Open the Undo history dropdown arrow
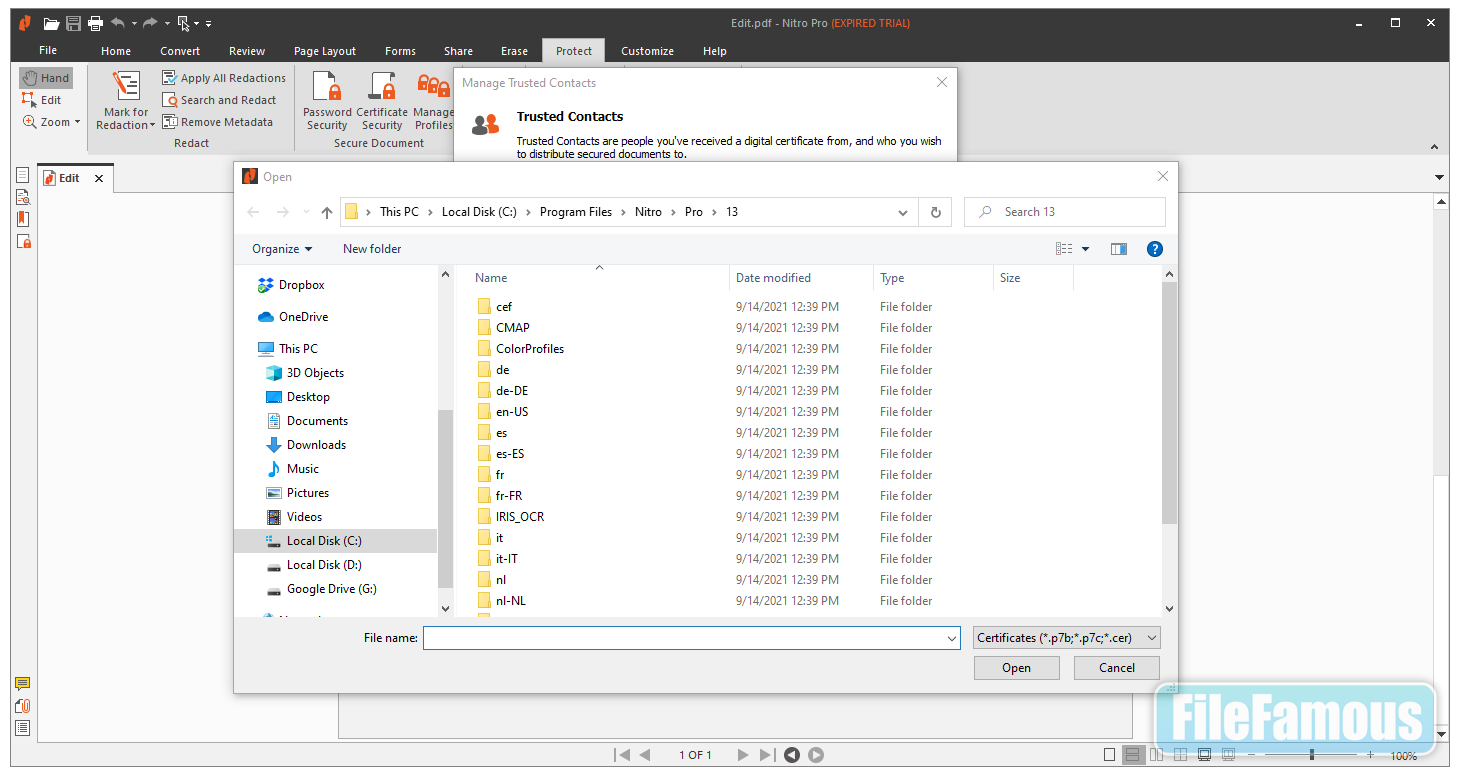The height and width of the screenshot is (775, 1458). click(x=134, y=23)
